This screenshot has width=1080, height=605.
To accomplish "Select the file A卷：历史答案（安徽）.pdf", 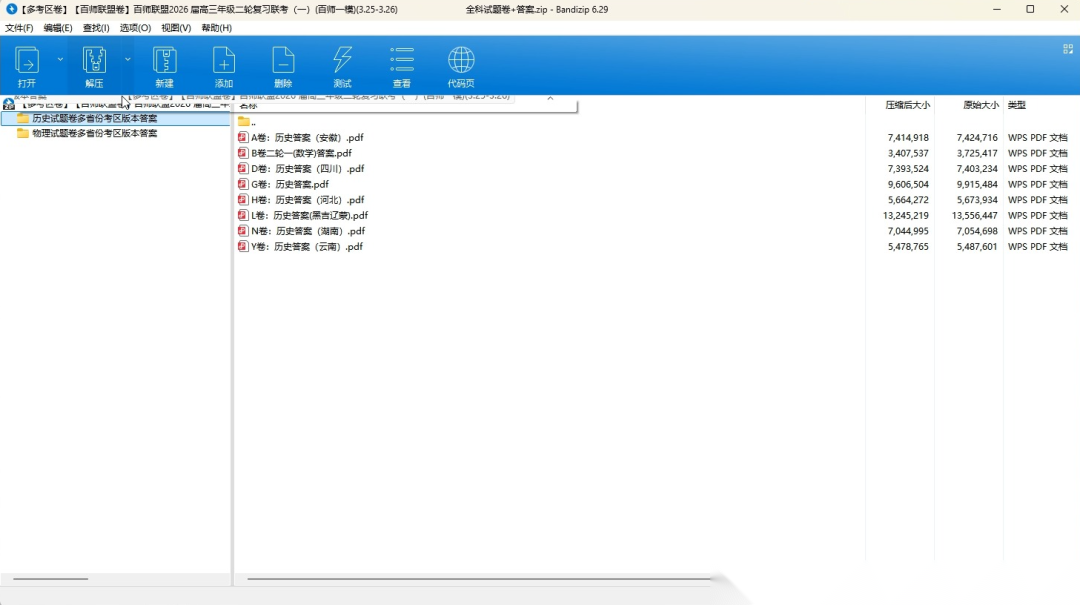I will tap(307, 138).
